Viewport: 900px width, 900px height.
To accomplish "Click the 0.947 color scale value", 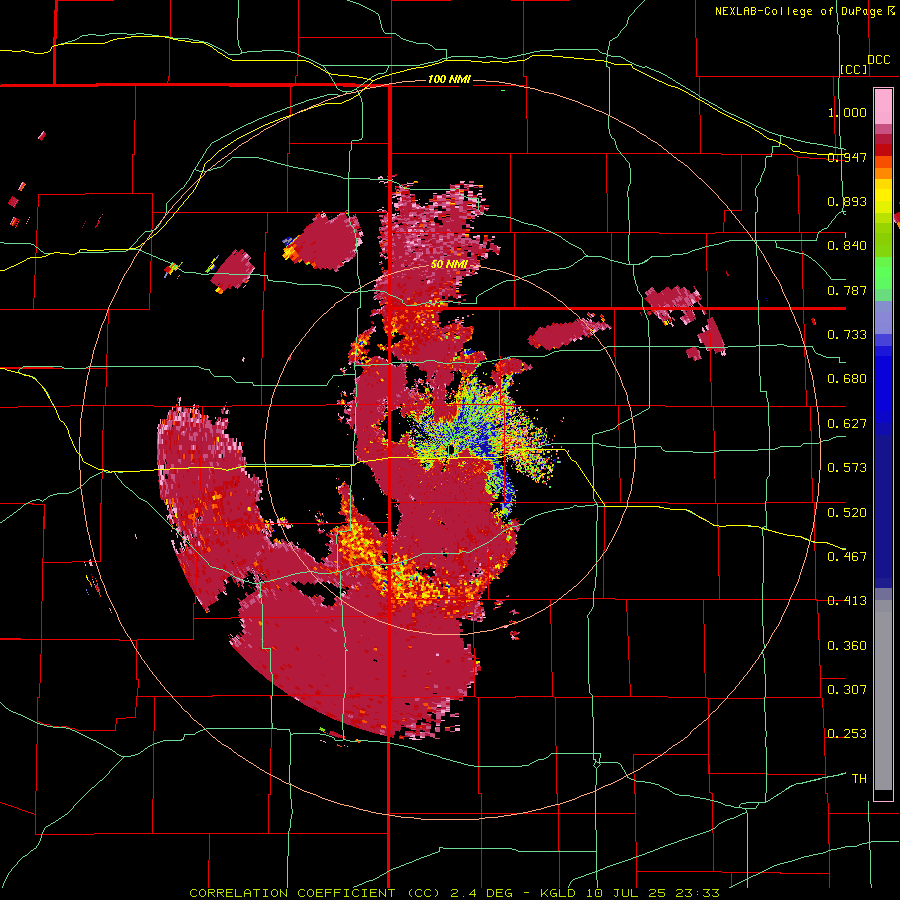I will point(847,157).
